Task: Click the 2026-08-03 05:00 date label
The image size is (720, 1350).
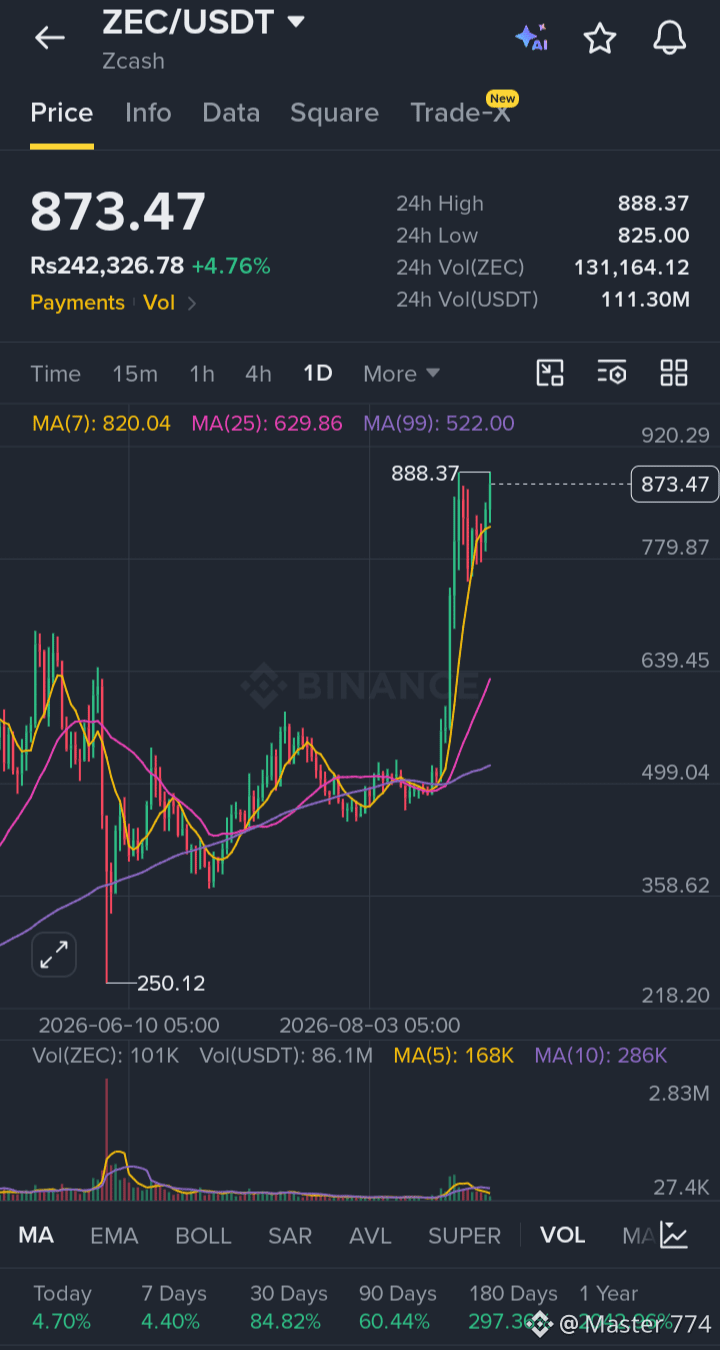Action: pos(370,1025)
